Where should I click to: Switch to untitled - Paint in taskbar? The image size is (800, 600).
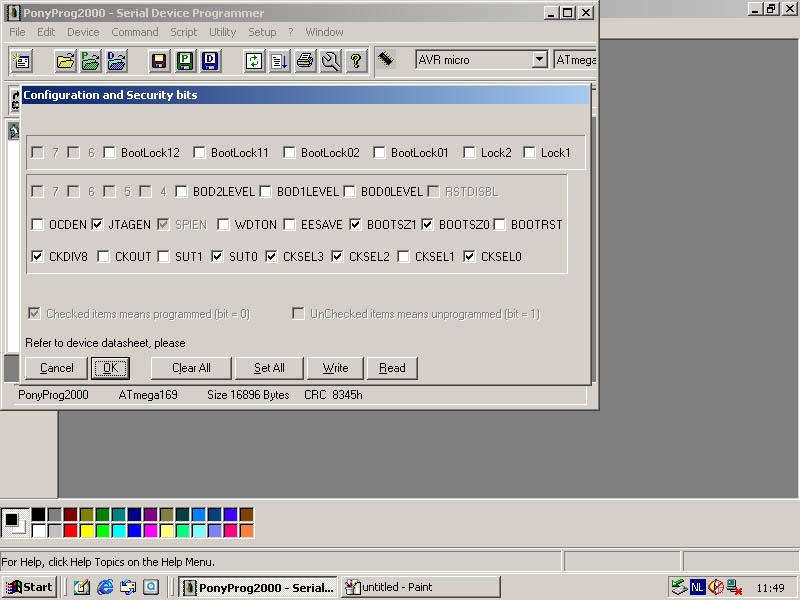pos(420,587)
